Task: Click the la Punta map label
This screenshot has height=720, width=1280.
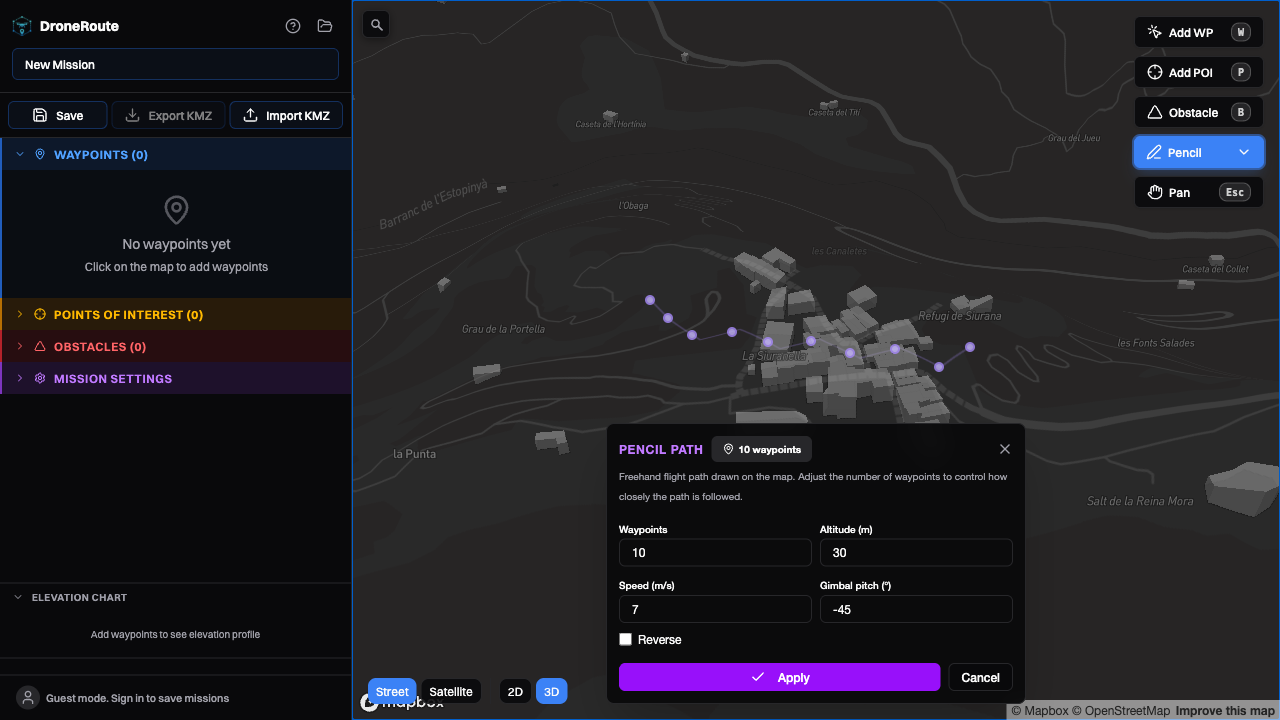Action: (414, 454)
